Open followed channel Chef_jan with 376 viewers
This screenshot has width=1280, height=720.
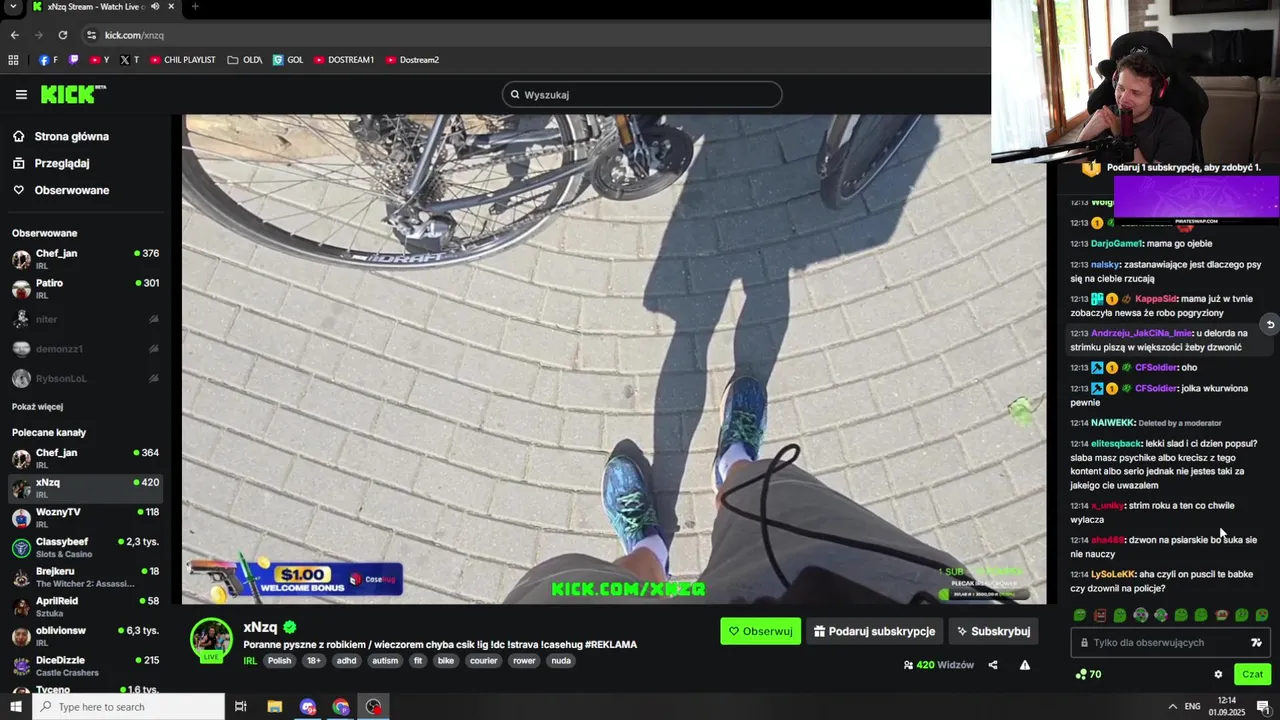pos(86,259)
